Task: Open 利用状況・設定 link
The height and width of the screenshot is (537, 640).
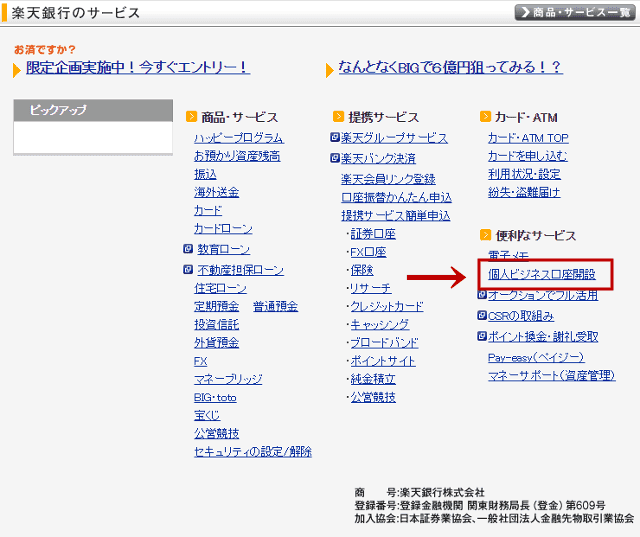Action: 524,174
